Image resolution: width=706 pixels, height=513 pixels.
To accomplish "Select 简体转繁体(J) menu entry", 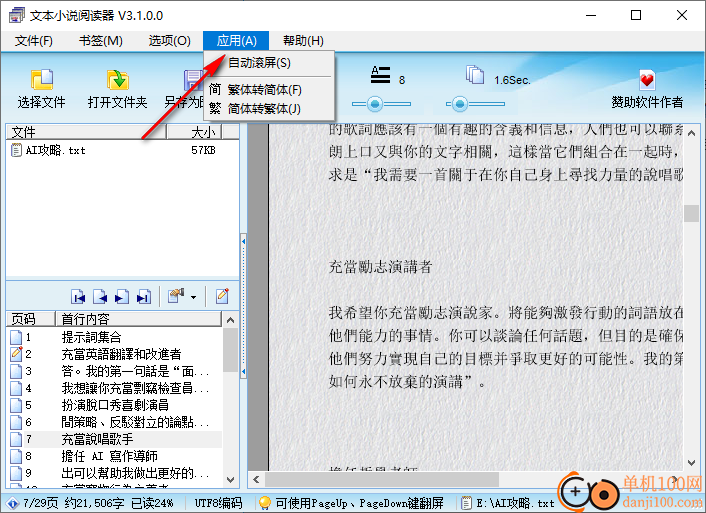I will (269, 109).
